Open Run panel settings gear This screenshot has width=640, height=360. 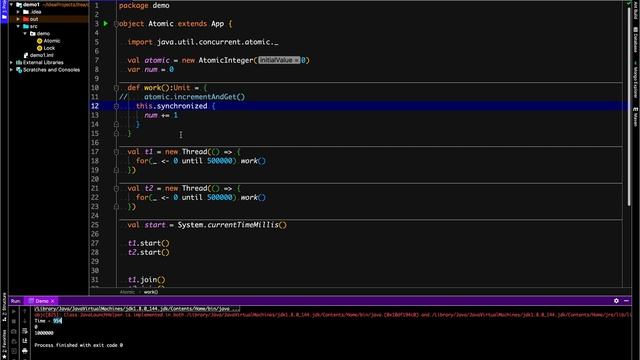616,301
